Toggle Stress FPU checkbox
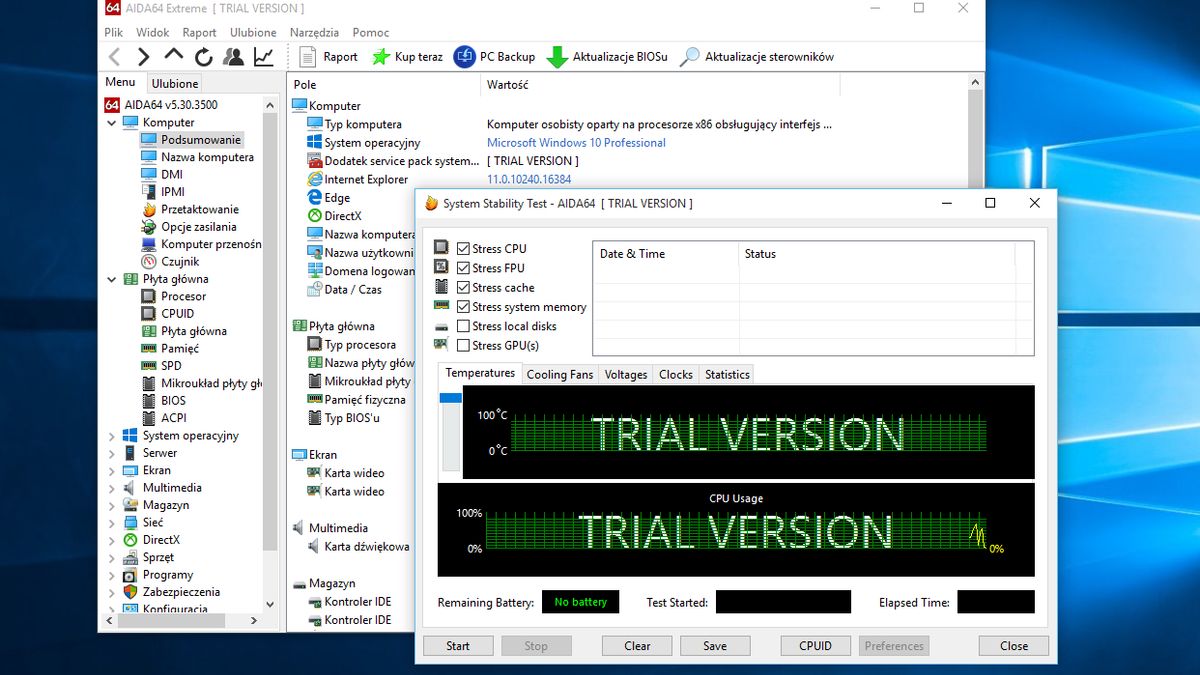 pos(463,268)
